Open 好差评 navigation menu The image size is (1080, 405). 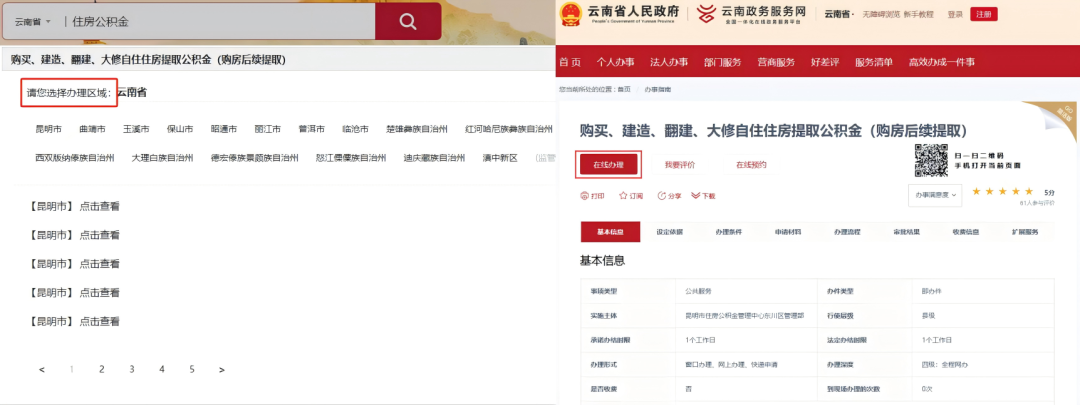pyautogui.click(x=825, y=62)
